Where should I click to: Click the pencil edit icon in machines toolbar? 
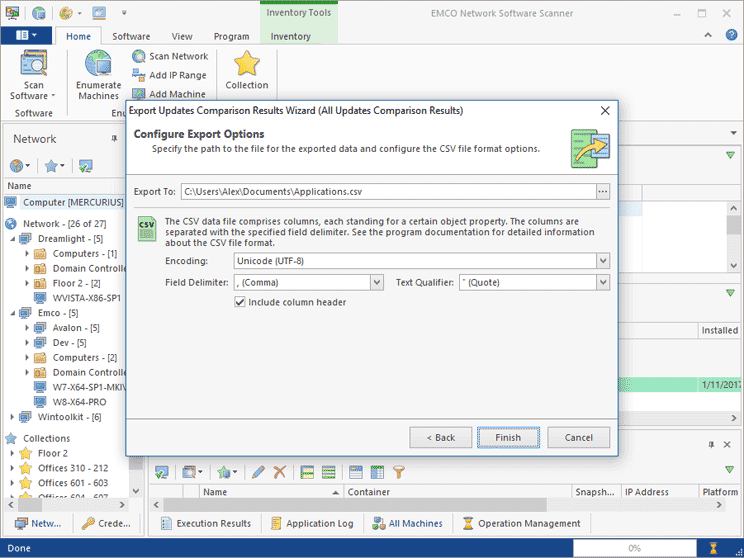coord(259,472)
